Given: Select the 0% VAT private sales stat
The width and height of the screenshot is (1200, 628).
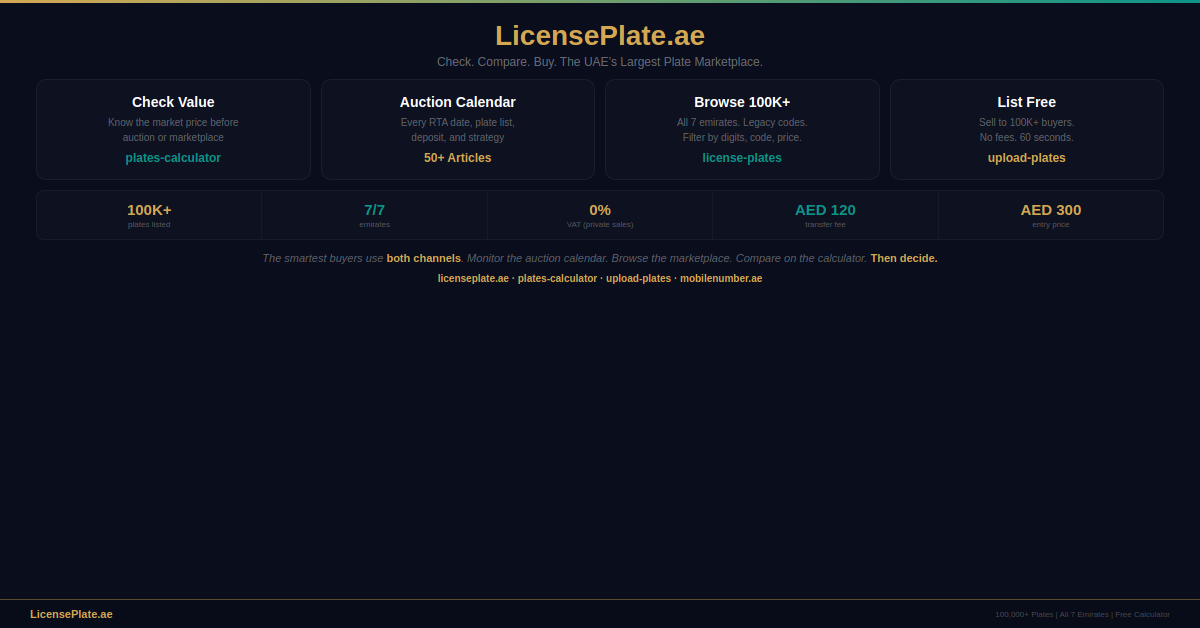Looking at the screenshot, I should point(600,214).
